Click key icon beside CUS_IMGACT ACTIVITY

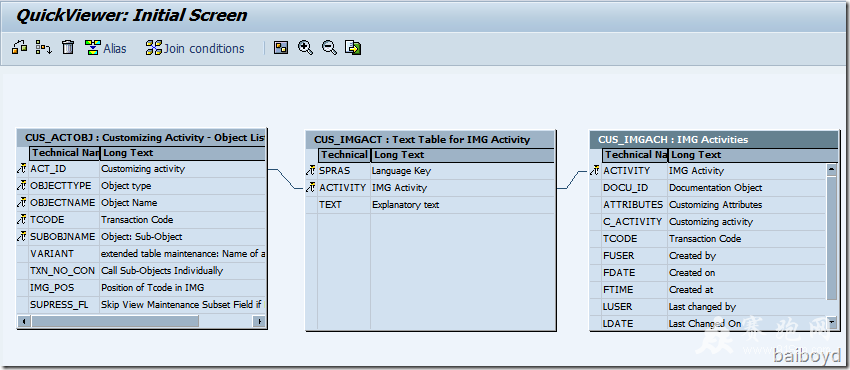coord(311,188)
